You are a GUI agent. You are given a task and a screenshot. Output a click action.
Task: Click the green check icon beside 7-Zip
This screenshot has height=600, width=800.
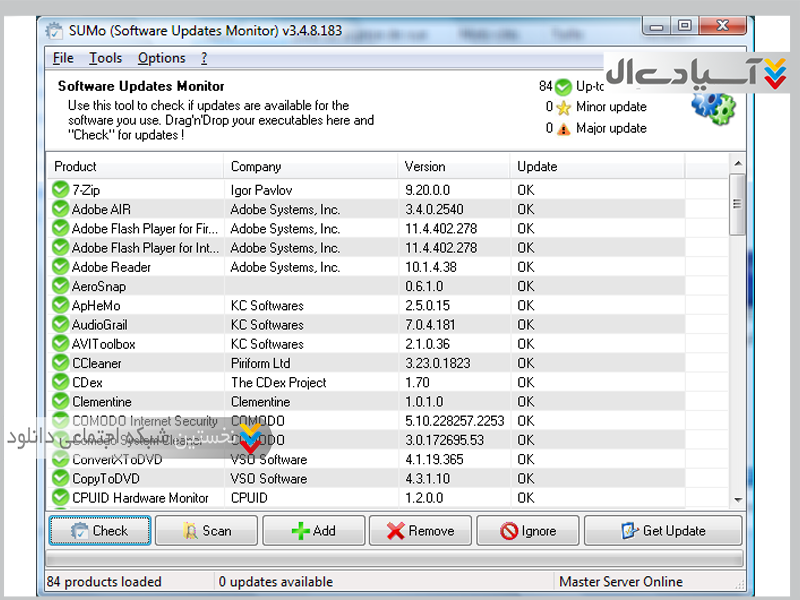pyautogui.click(x=60, y=190)
